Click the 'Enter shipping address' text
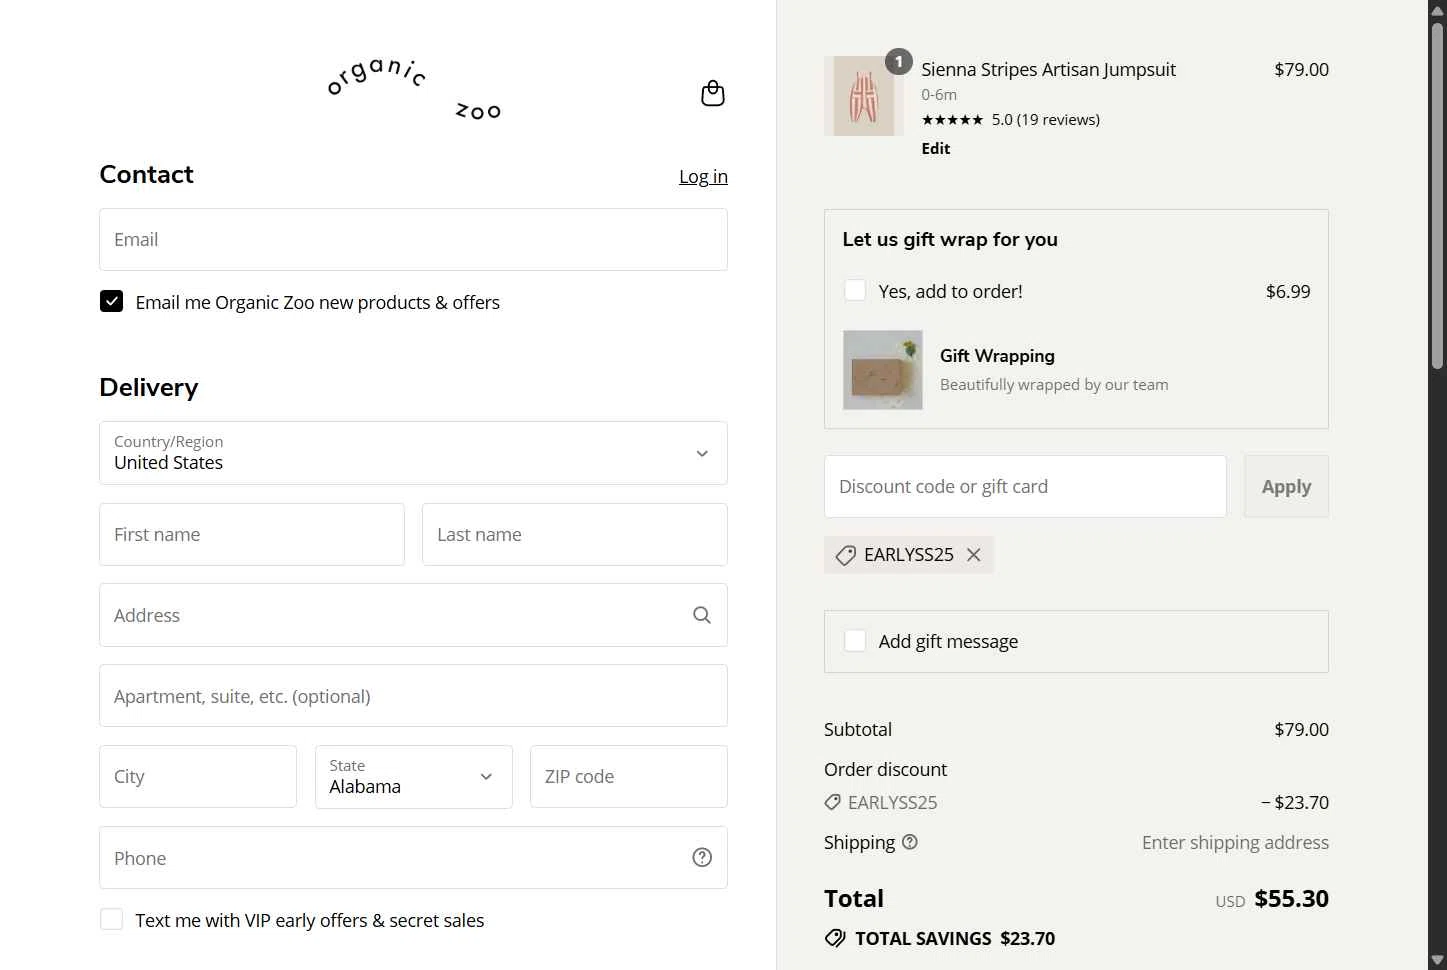 click(1235, 842)
